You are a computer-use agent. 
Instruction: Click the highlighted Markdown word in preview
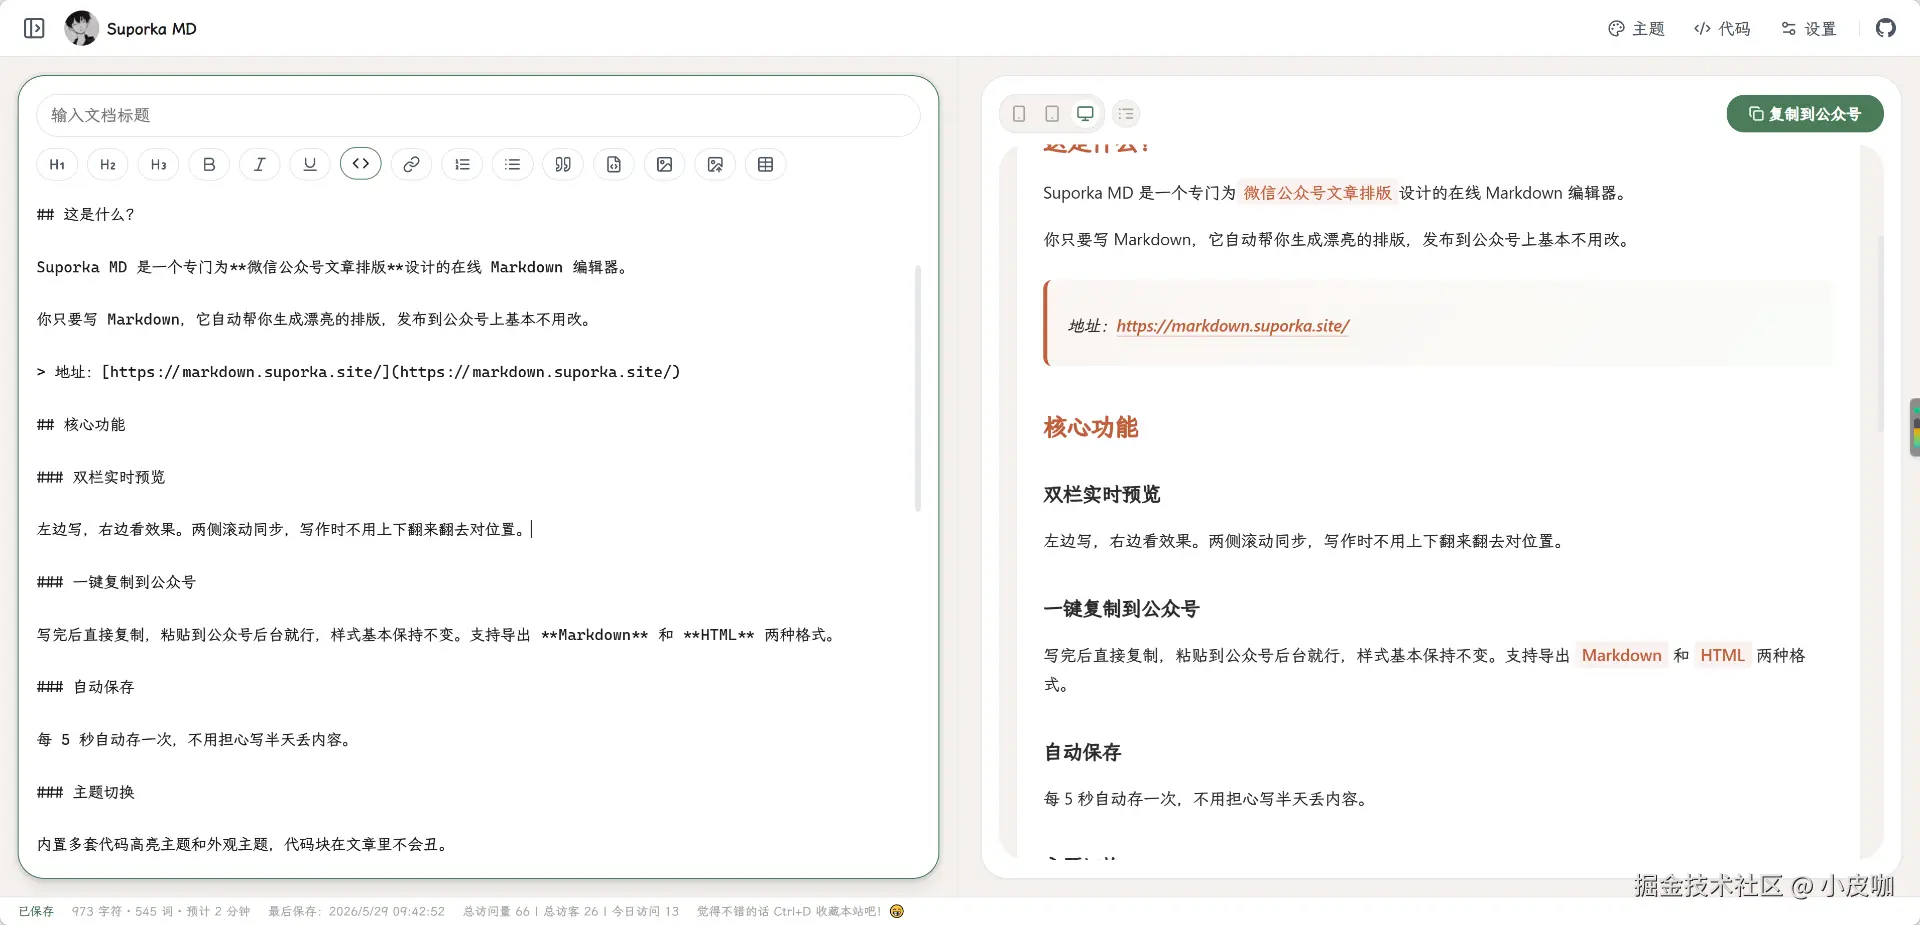tap(1621, 656)
